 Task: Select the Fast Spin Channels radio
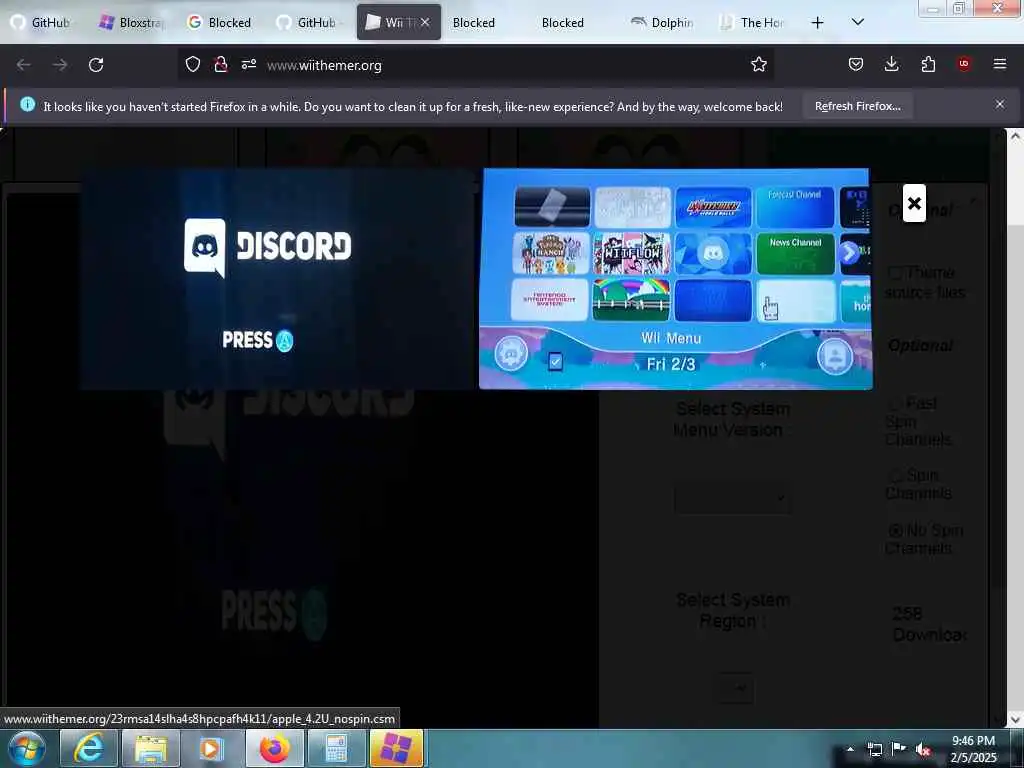click(x=896, y=403)
